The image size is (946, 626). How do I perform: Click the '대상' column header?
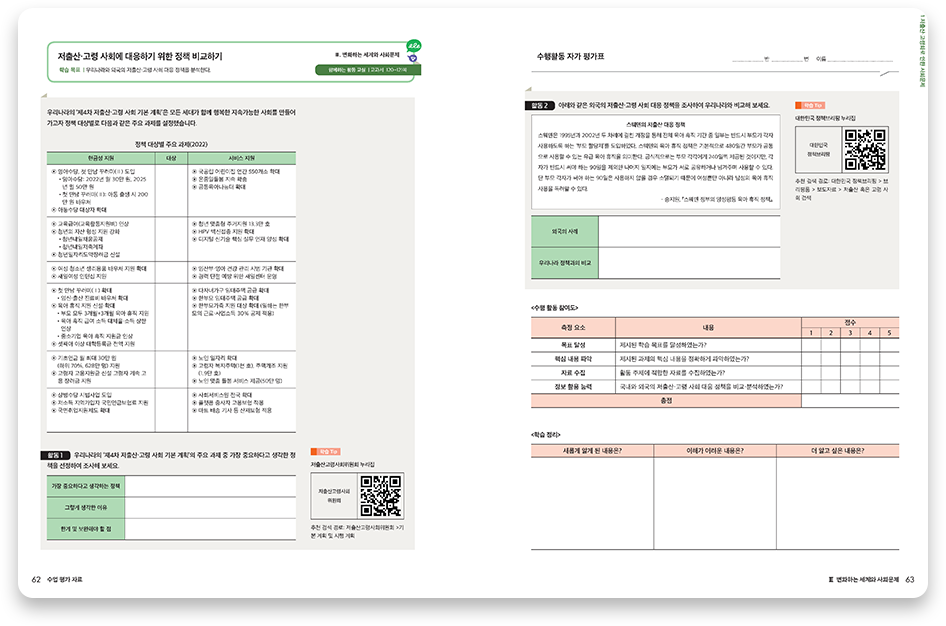click(x=171, y=159)
